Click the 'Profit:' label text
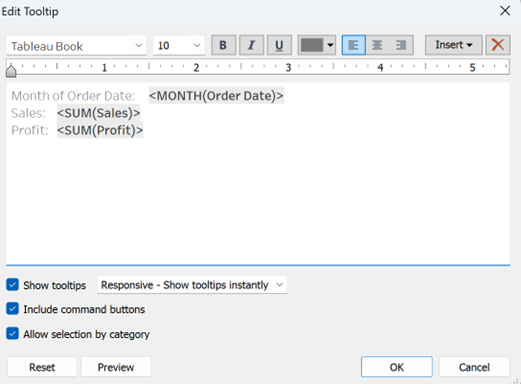This screenshot has height=384, width=521. (30, 130)
